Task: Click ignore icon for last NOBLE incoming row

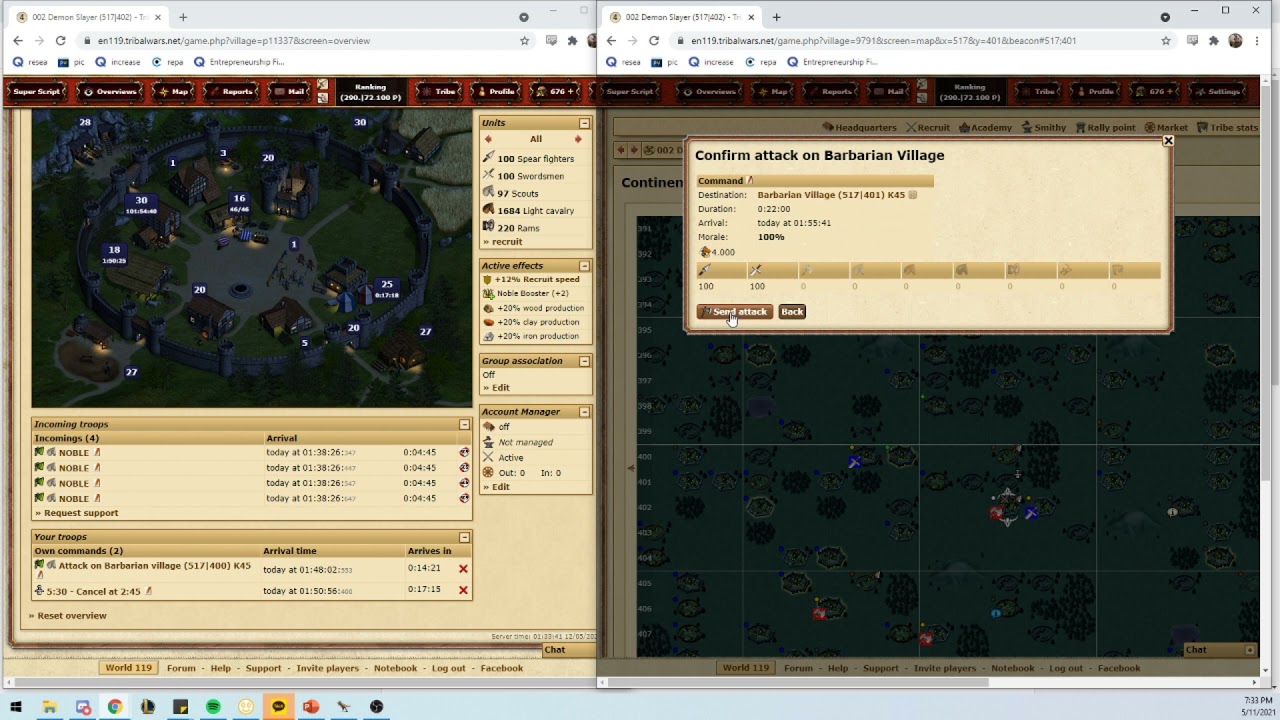Action: pyautogui.click(x=464, y=498)
